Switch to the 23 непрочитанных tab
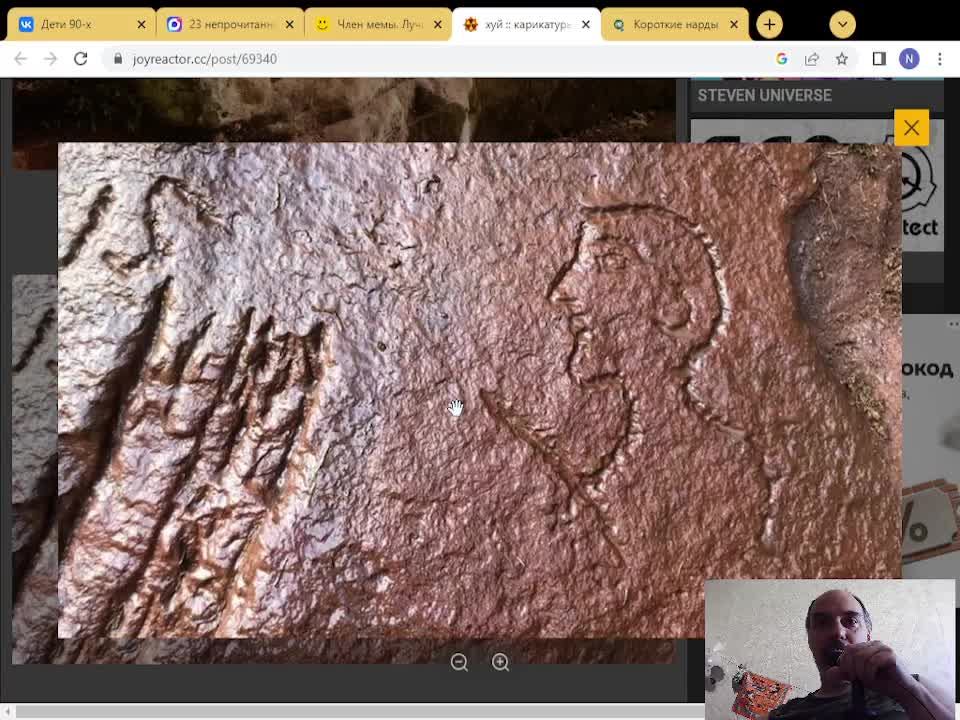The height and width of the screenshot is (720, 960). point(230,24)
